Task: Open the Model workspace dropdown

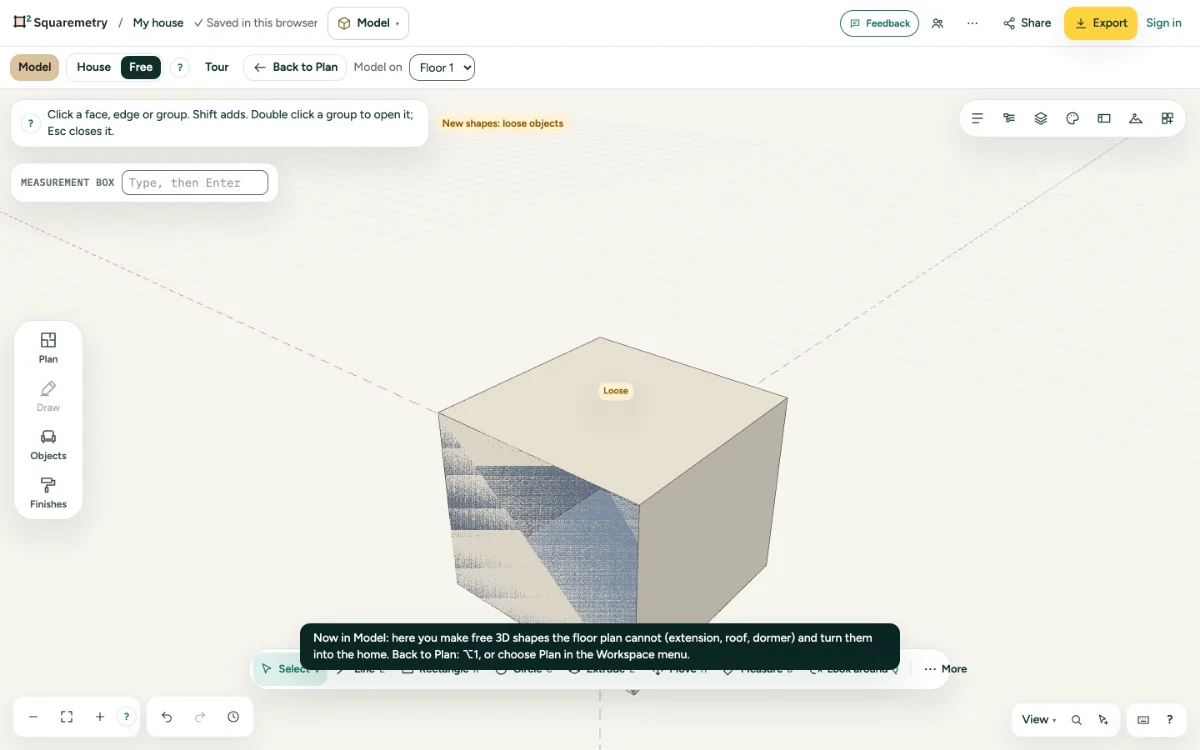Action: tap(368, 23)
